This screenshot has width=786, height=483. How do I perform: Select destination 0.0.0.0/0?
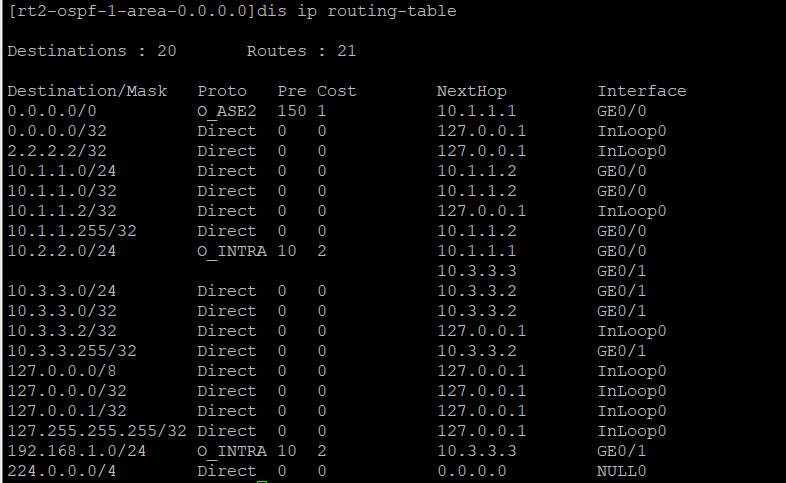tap(52, 111)
